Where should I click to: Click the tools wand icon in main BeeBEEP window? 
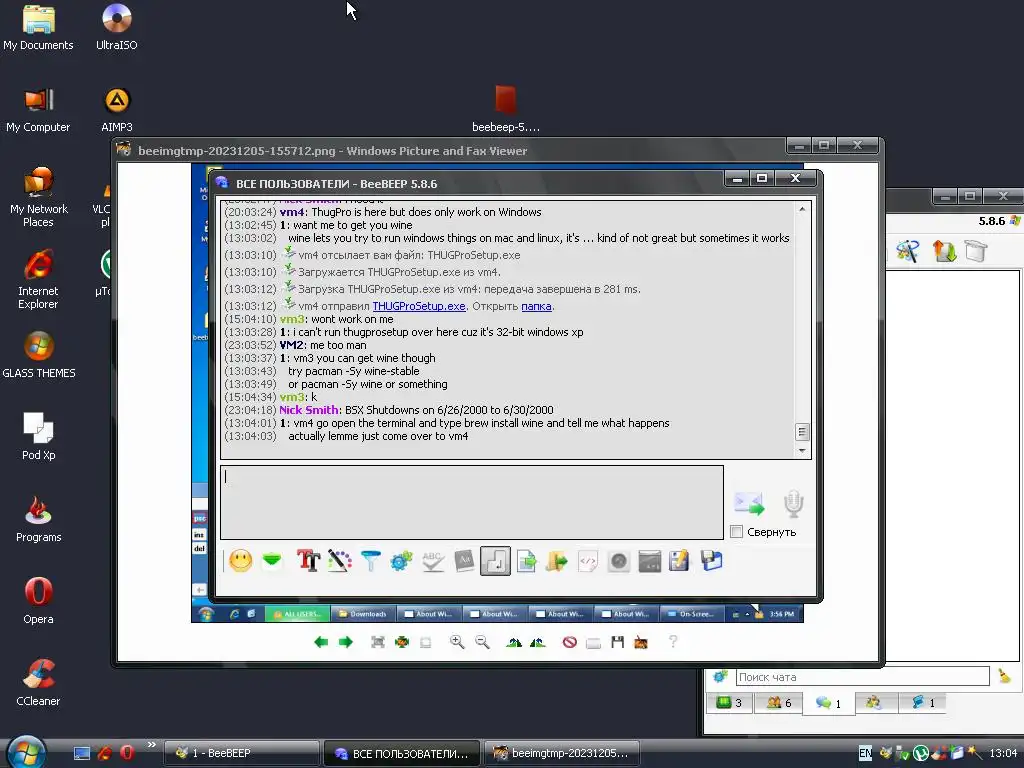point(908,251)
